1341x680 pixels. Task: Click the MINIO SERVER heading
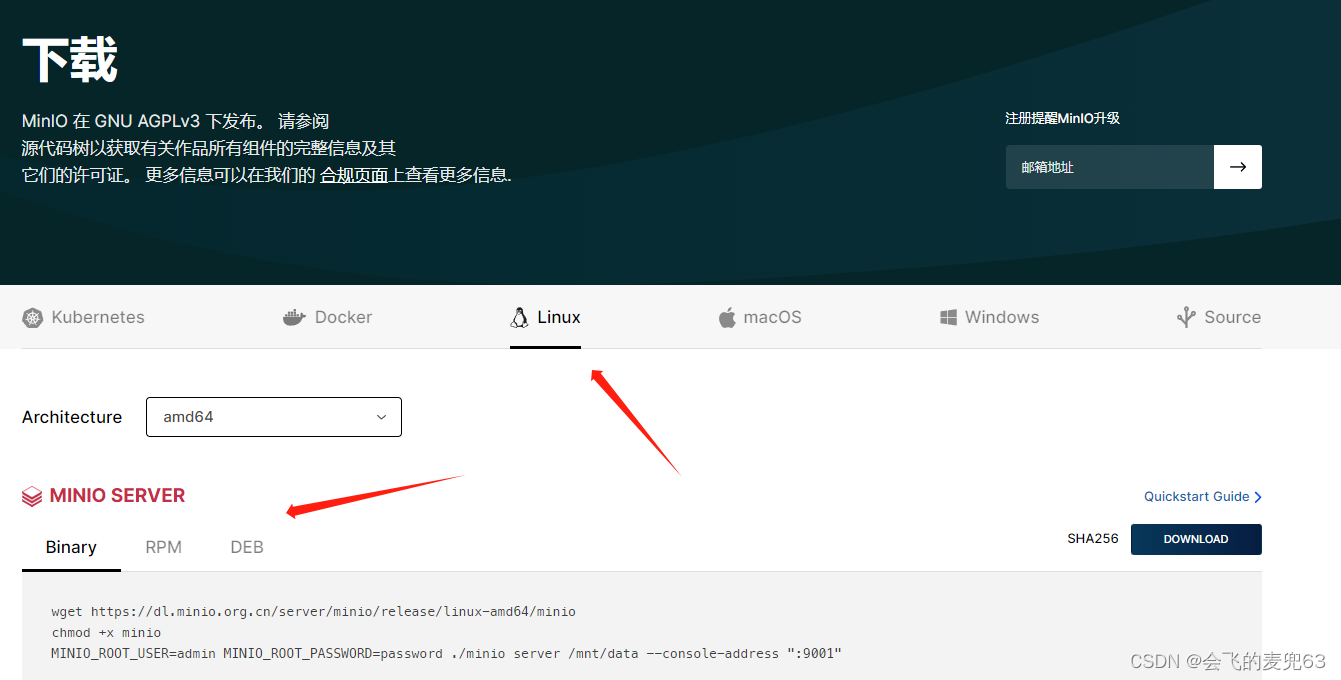pyautogui.click(x=117, y=496)
